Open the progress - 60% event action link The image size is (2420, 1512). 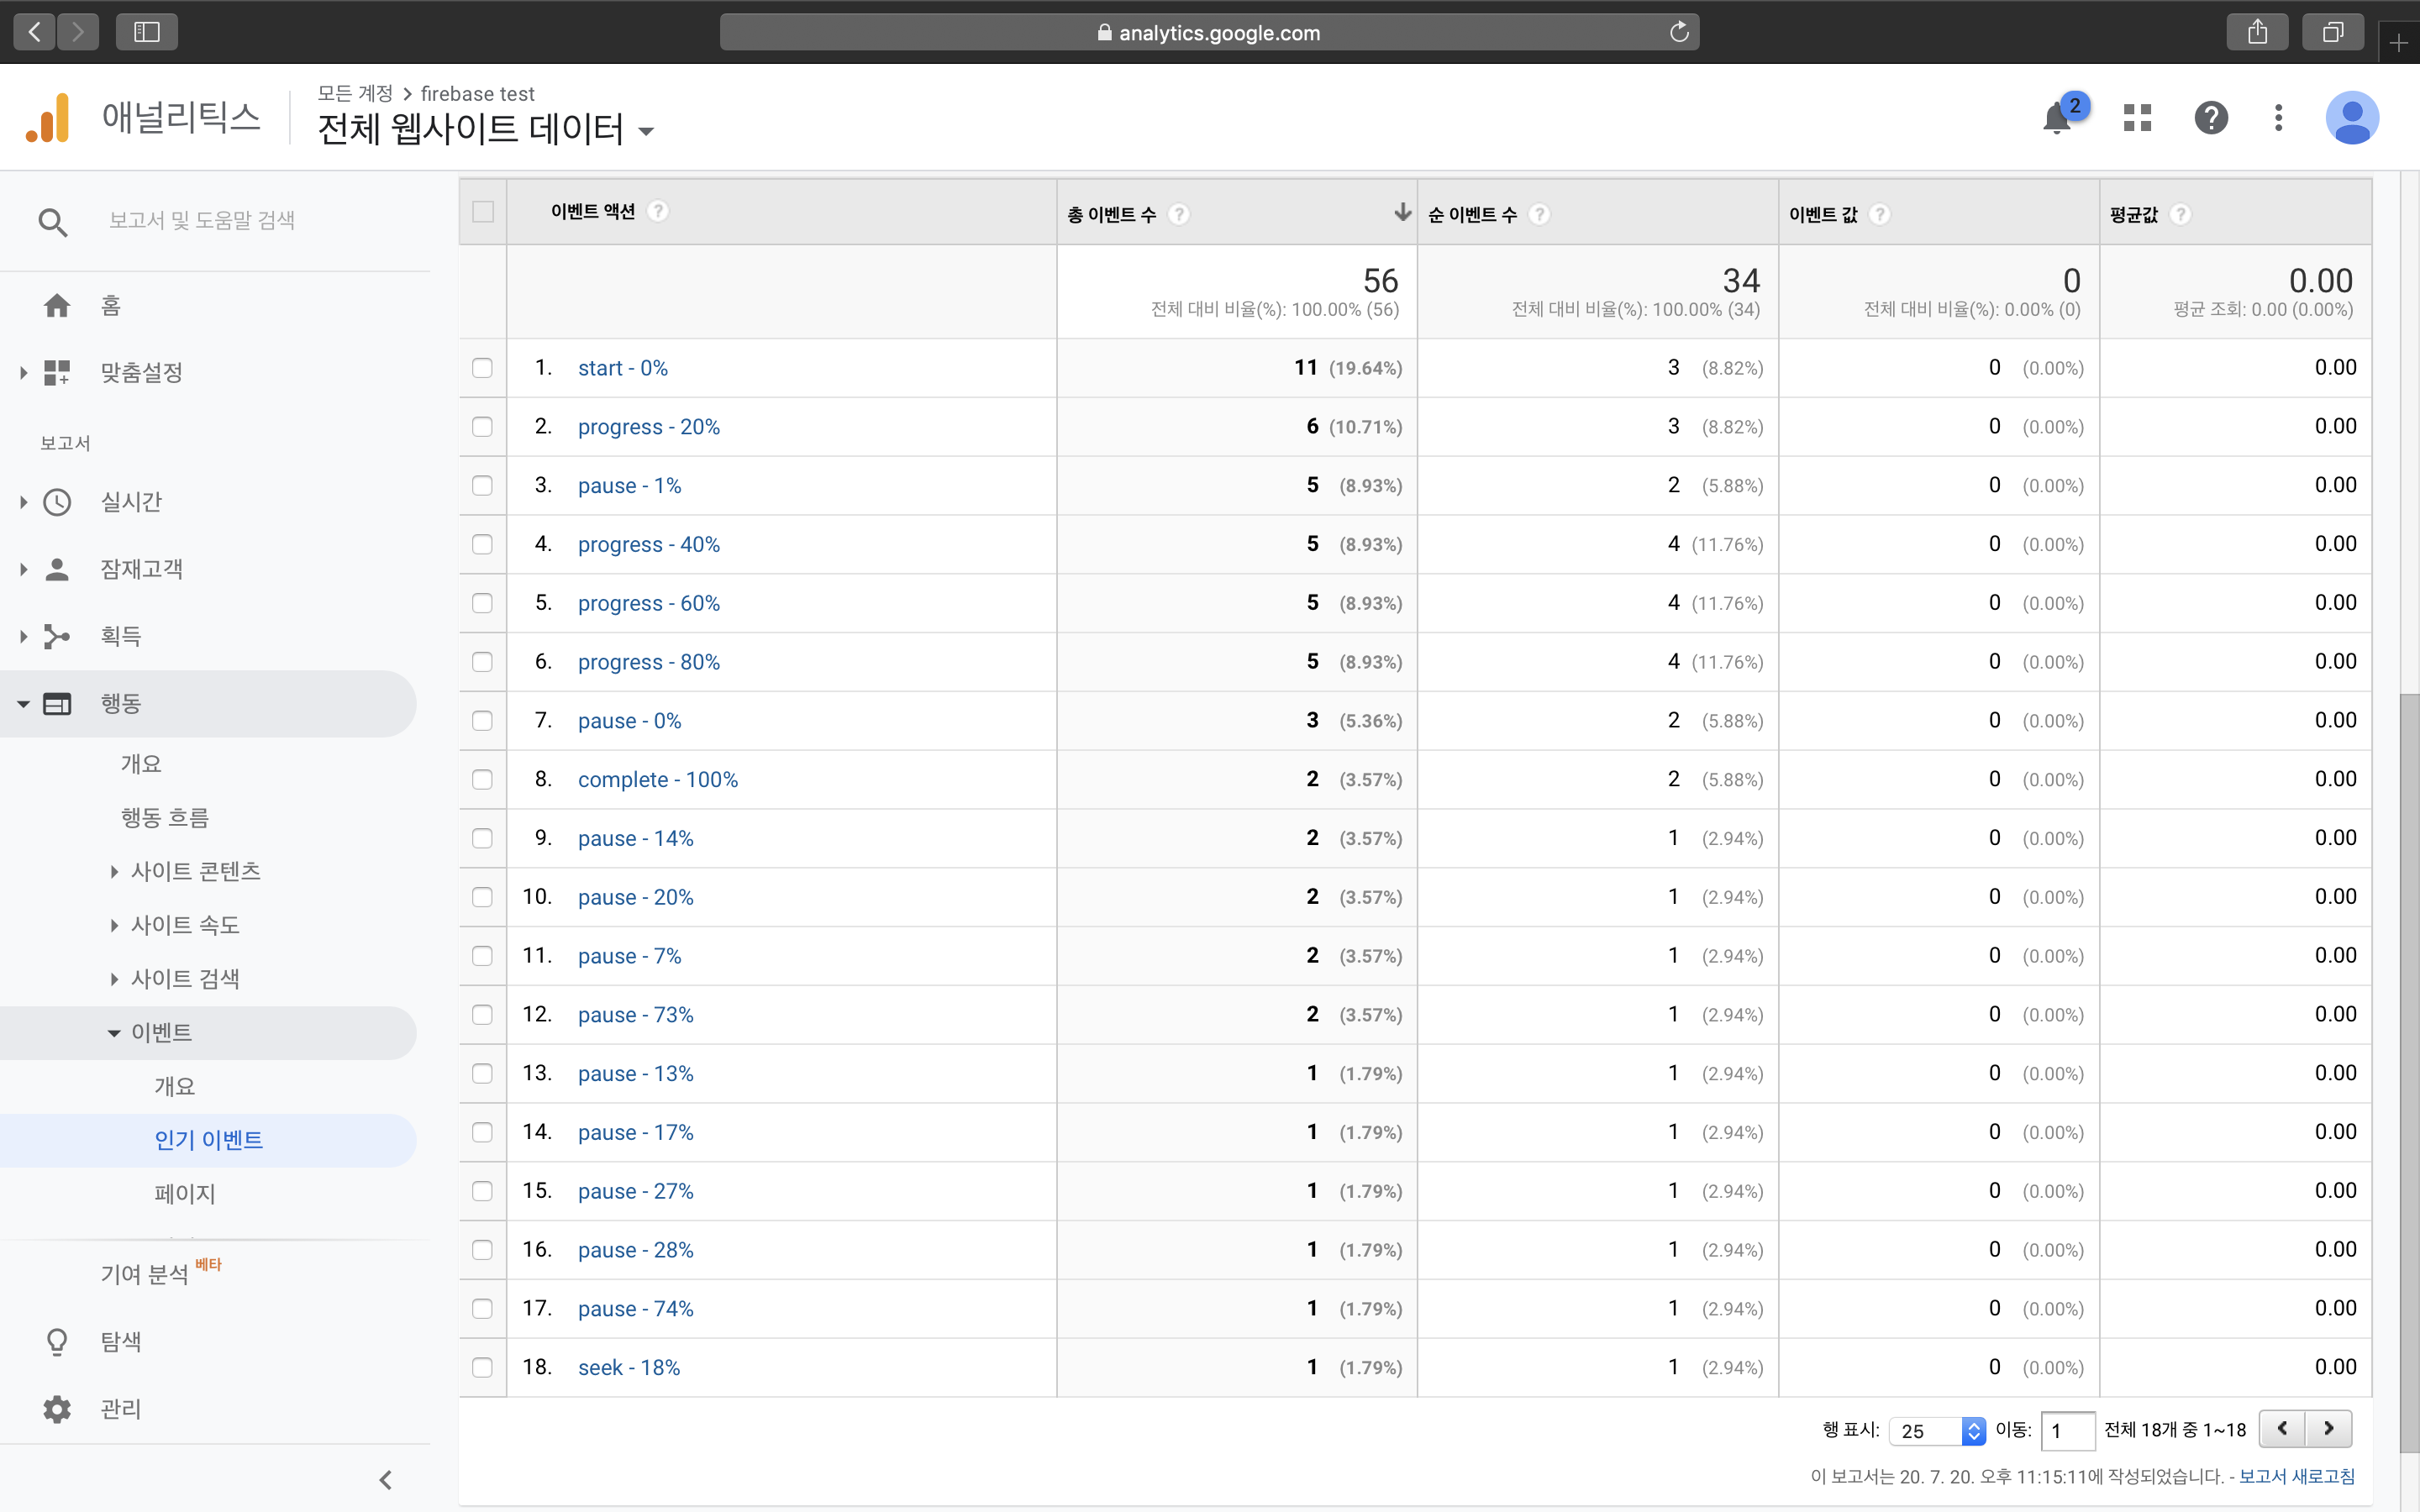click(x=649, y=603)
